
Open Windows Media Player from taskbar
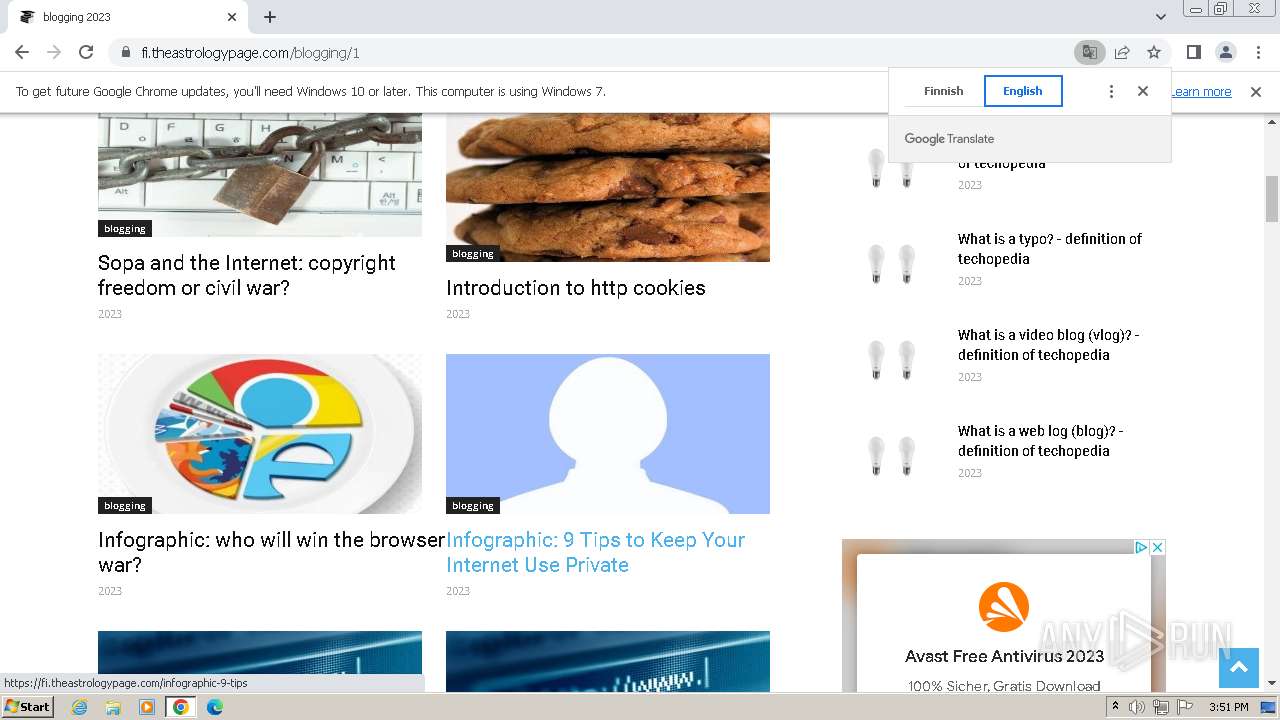pos(147,707)
